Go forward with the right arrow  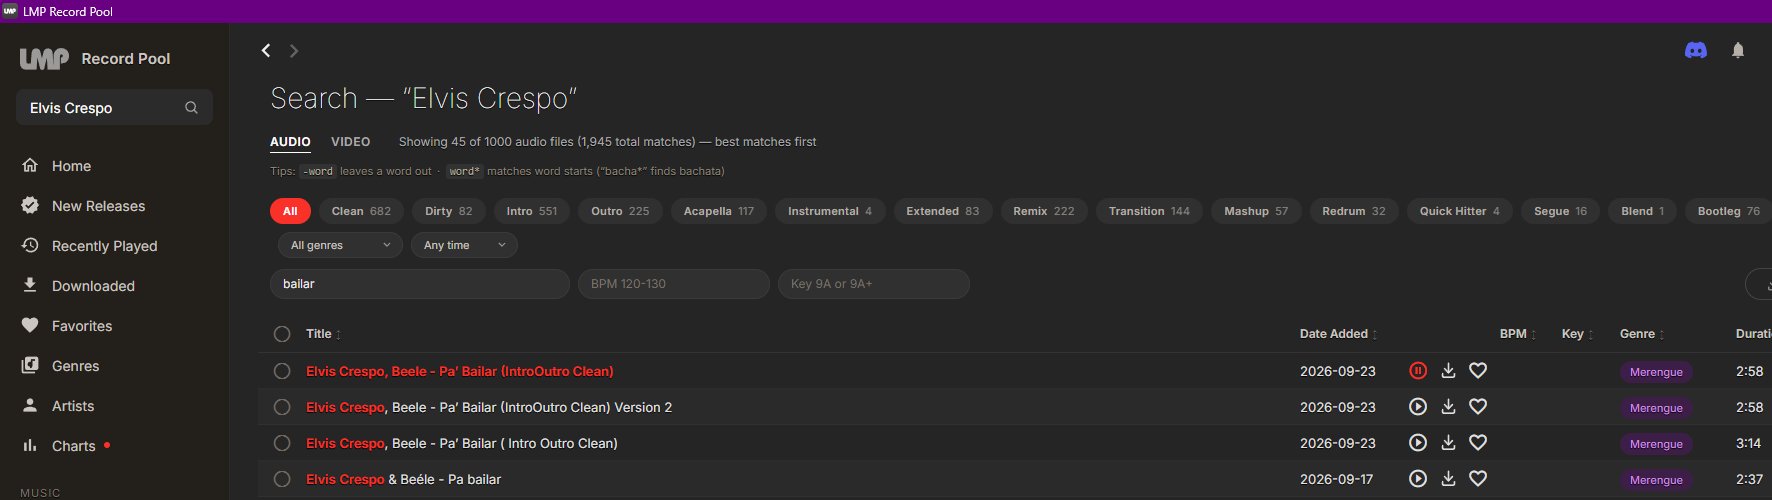coord(294,50)
